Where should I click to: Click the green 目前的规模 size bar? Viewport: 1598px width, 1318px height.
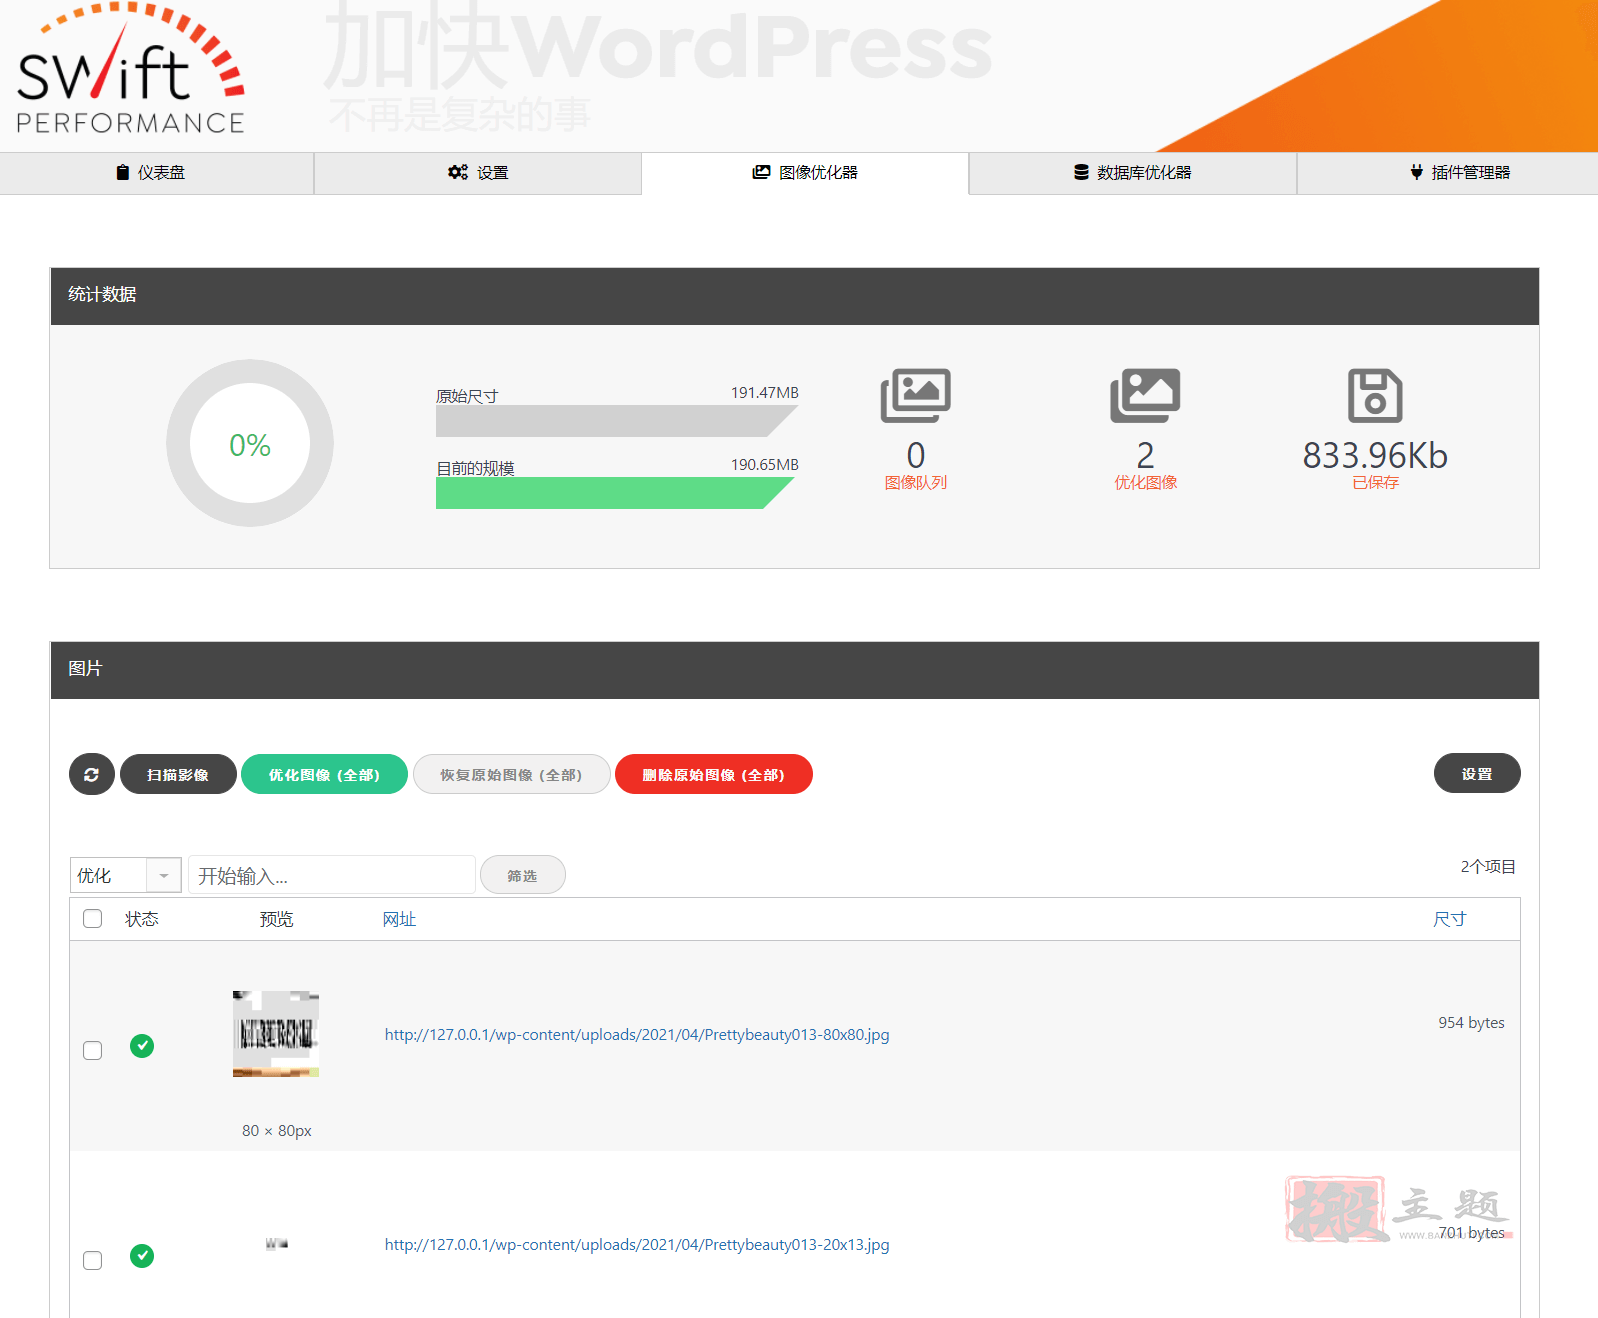click(x=615, y=493)
